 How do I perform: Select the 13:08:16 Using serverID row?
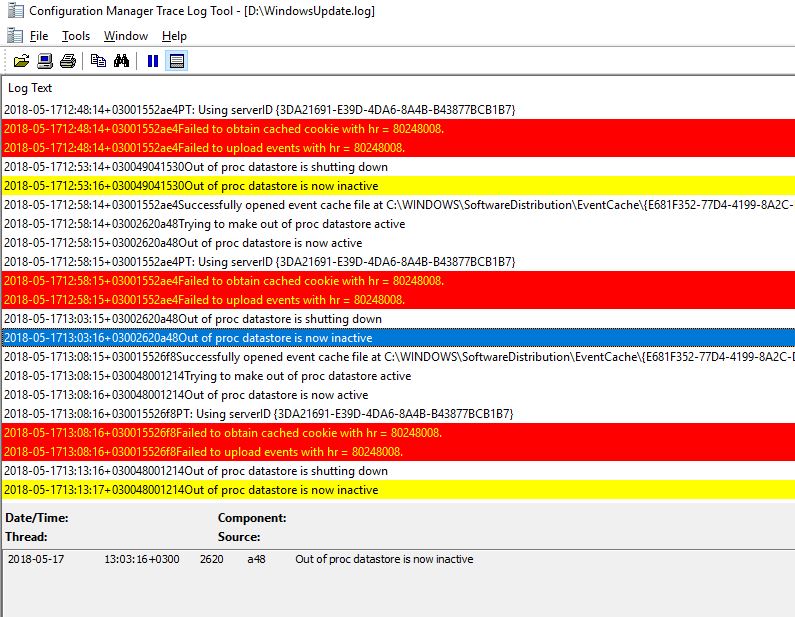(398, 414)
